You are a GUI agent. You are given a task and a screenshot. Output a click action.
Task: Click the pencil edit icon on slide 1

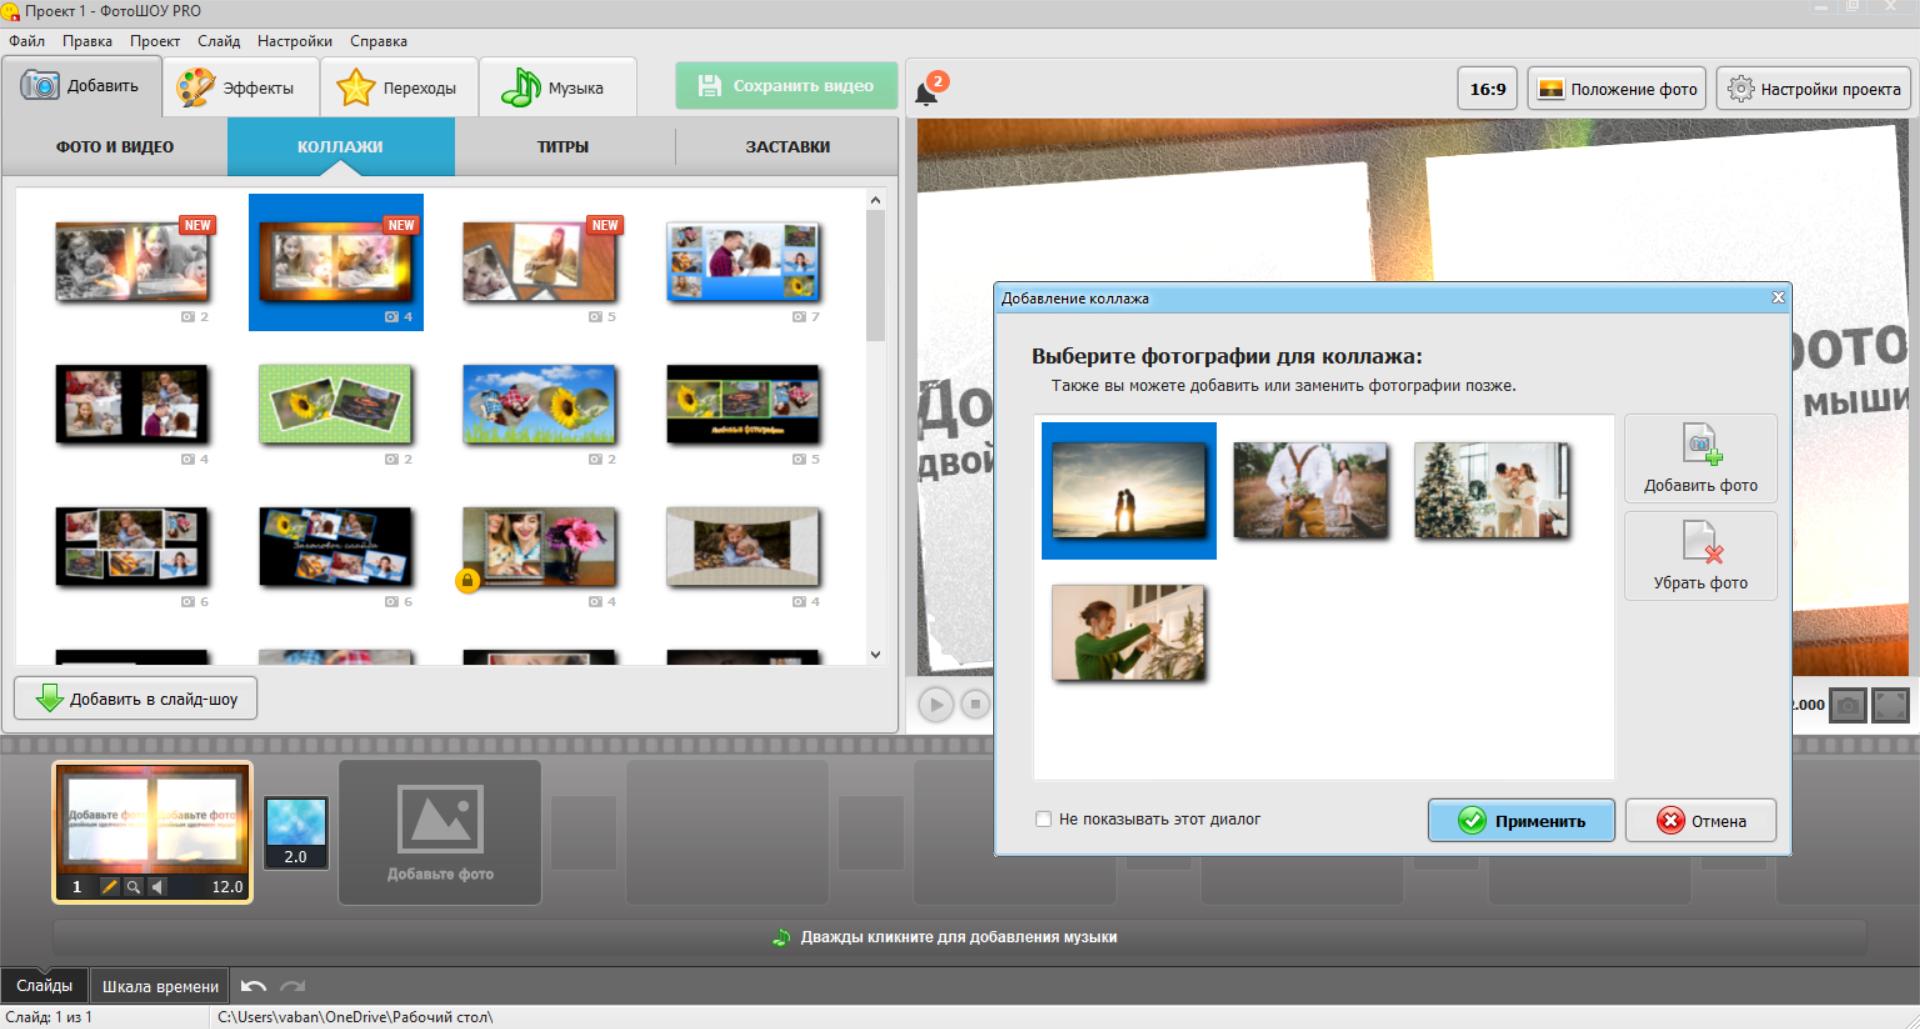(x=109, y=887)
